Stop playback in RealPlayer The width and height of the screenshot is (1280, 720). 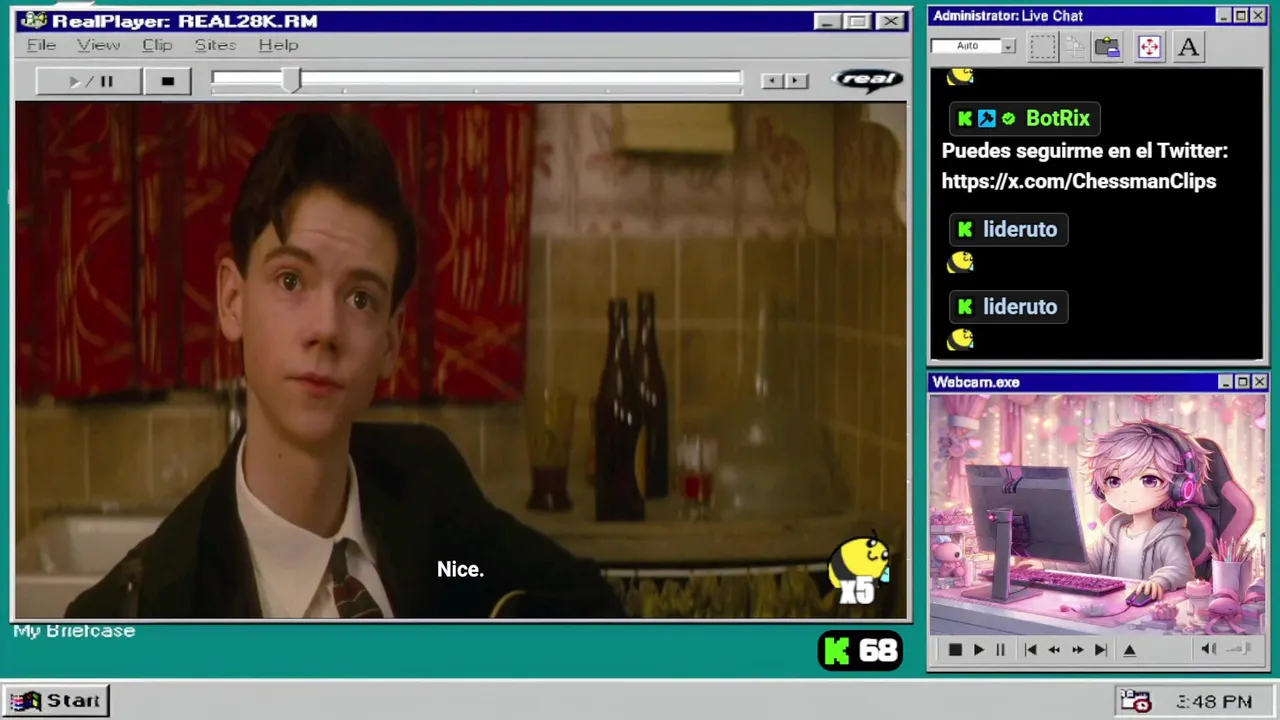(168, 81)
